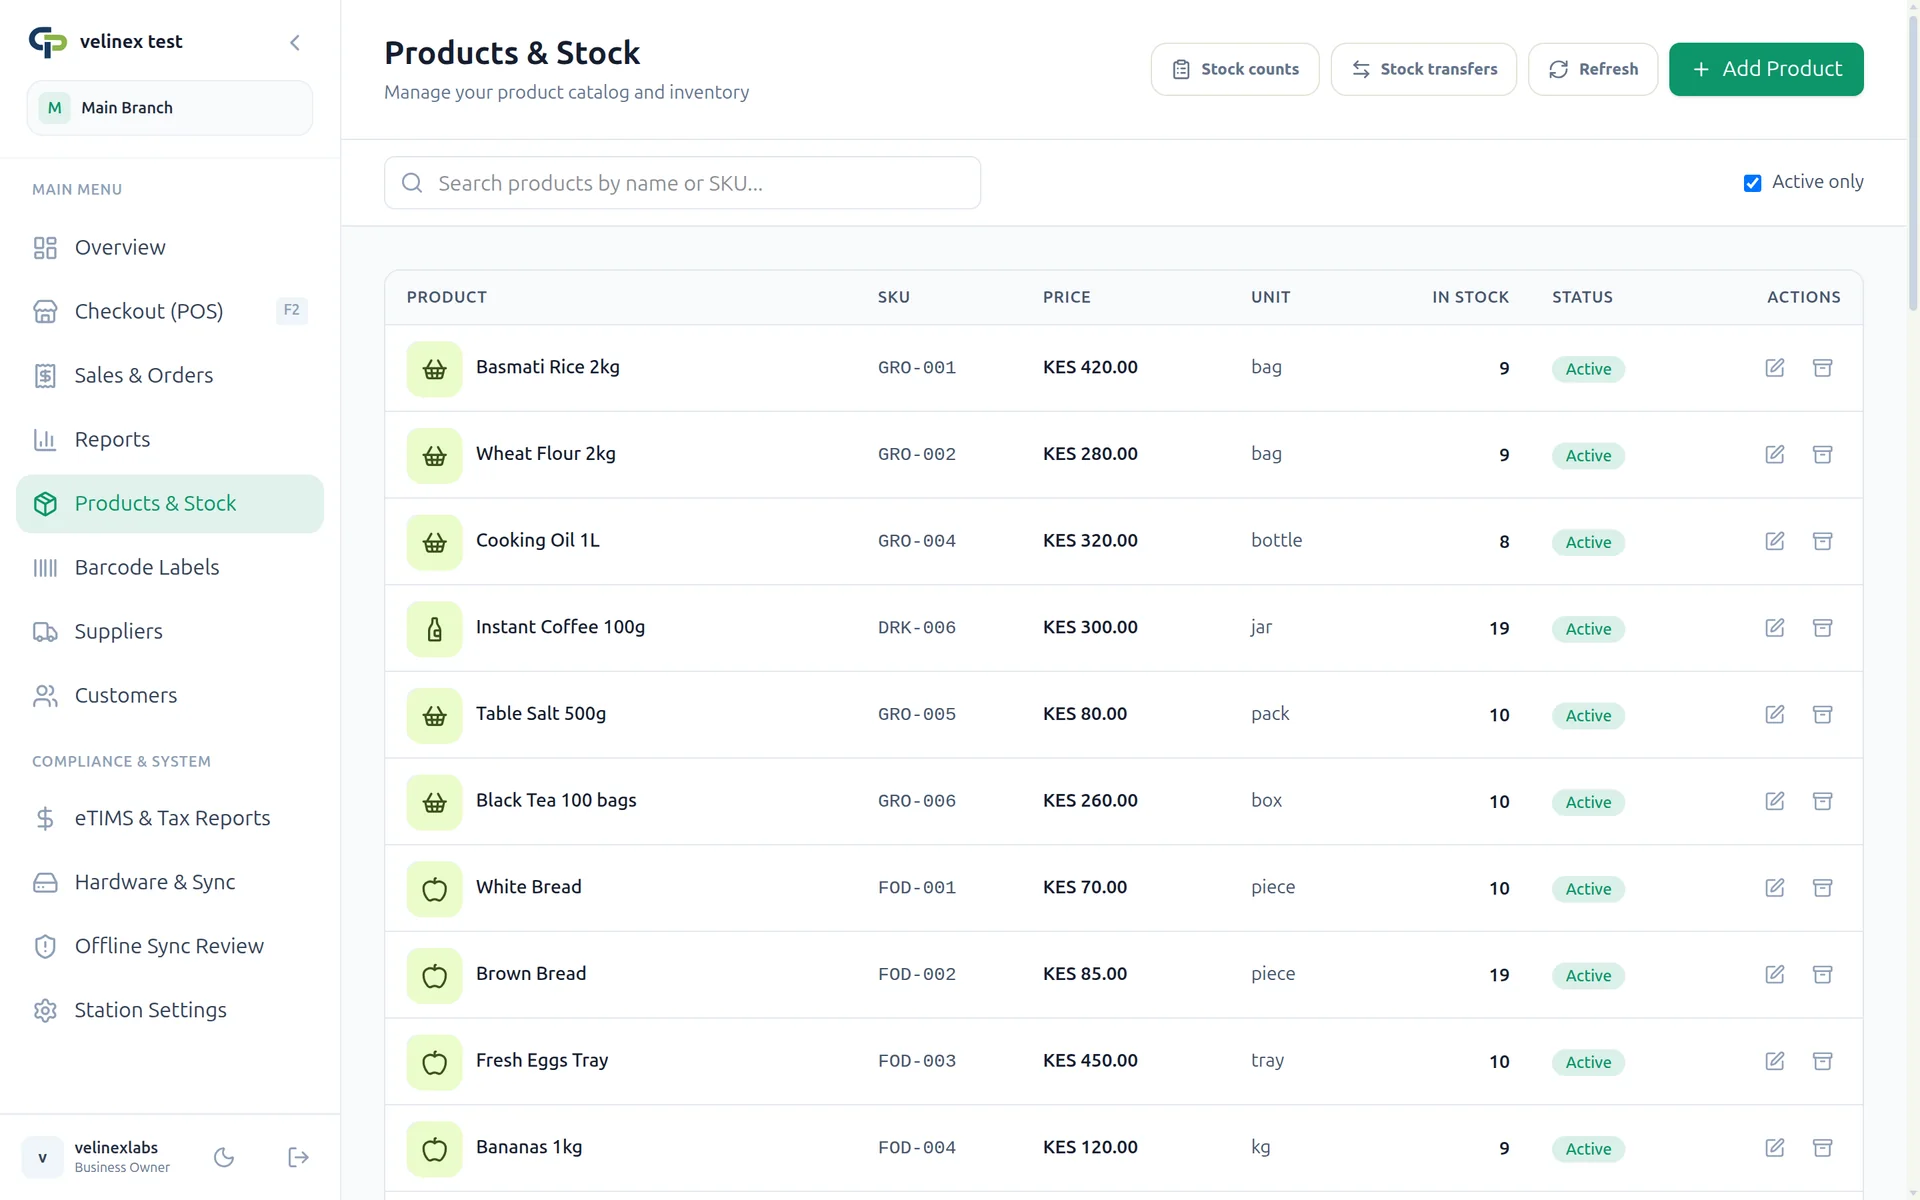Open Overview in the main menu
1920x1200 pixels.
point(170,247)
